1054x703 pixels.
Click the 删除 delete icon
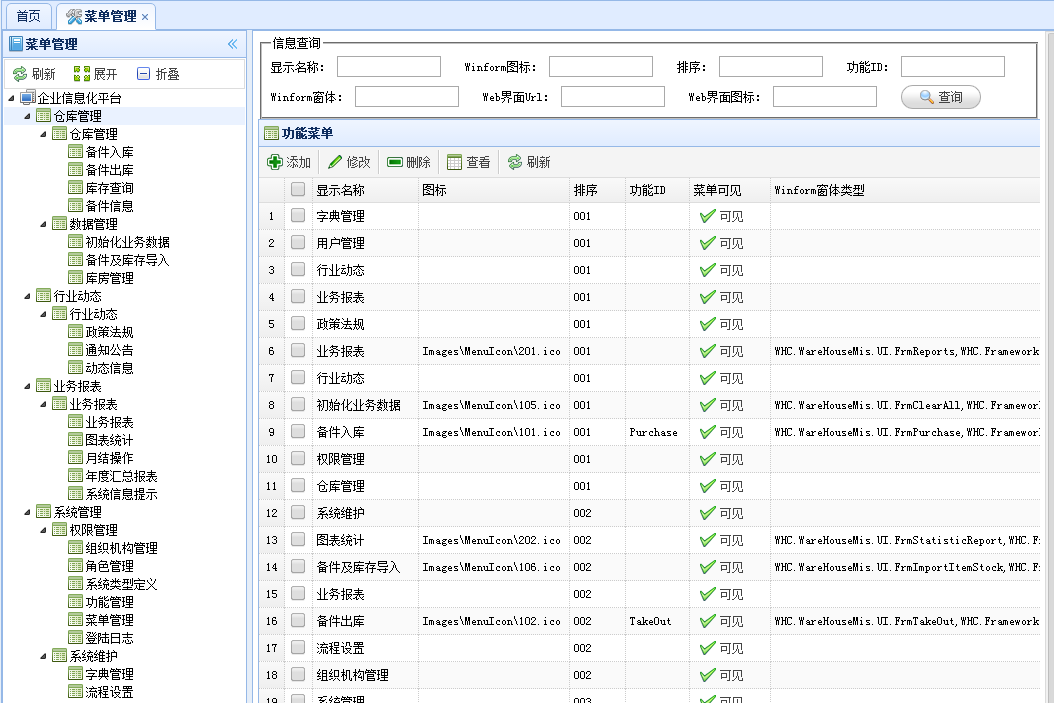tap(395, 162)
